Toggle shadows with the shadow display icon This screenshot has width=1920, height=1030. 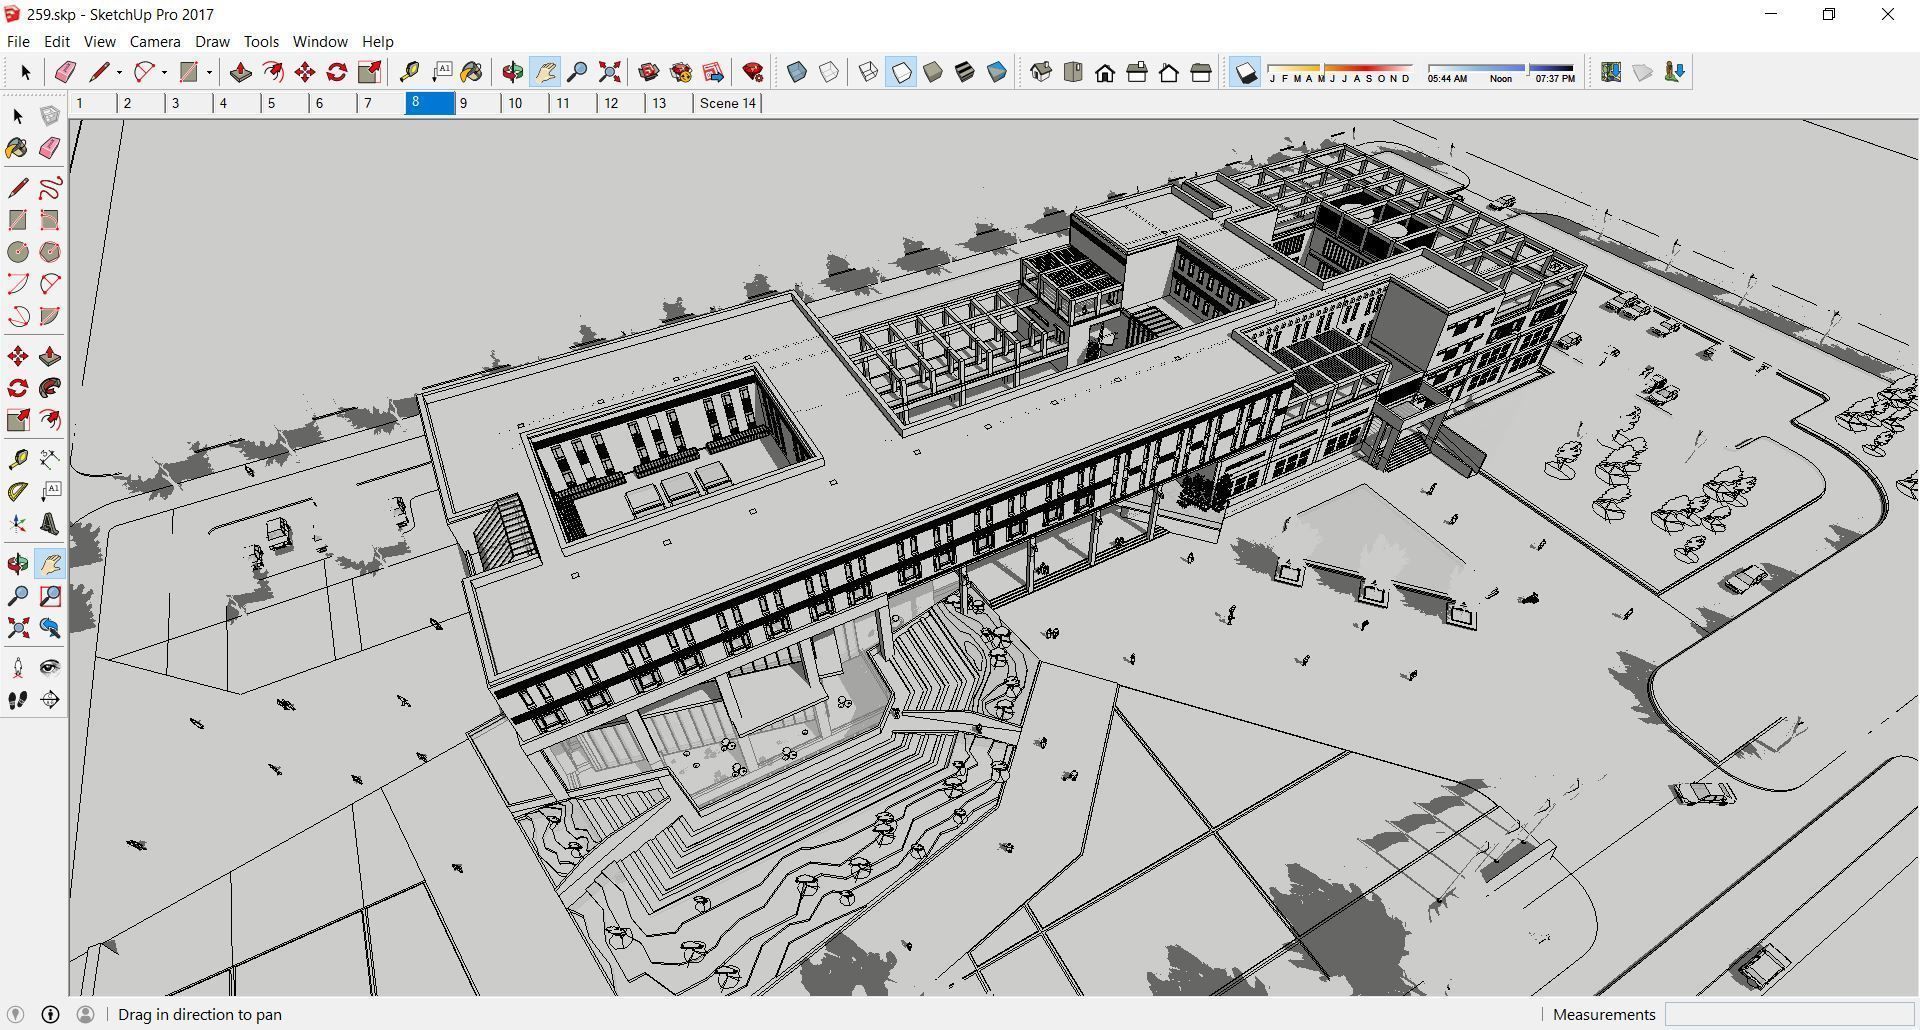tap(1246, 71)
